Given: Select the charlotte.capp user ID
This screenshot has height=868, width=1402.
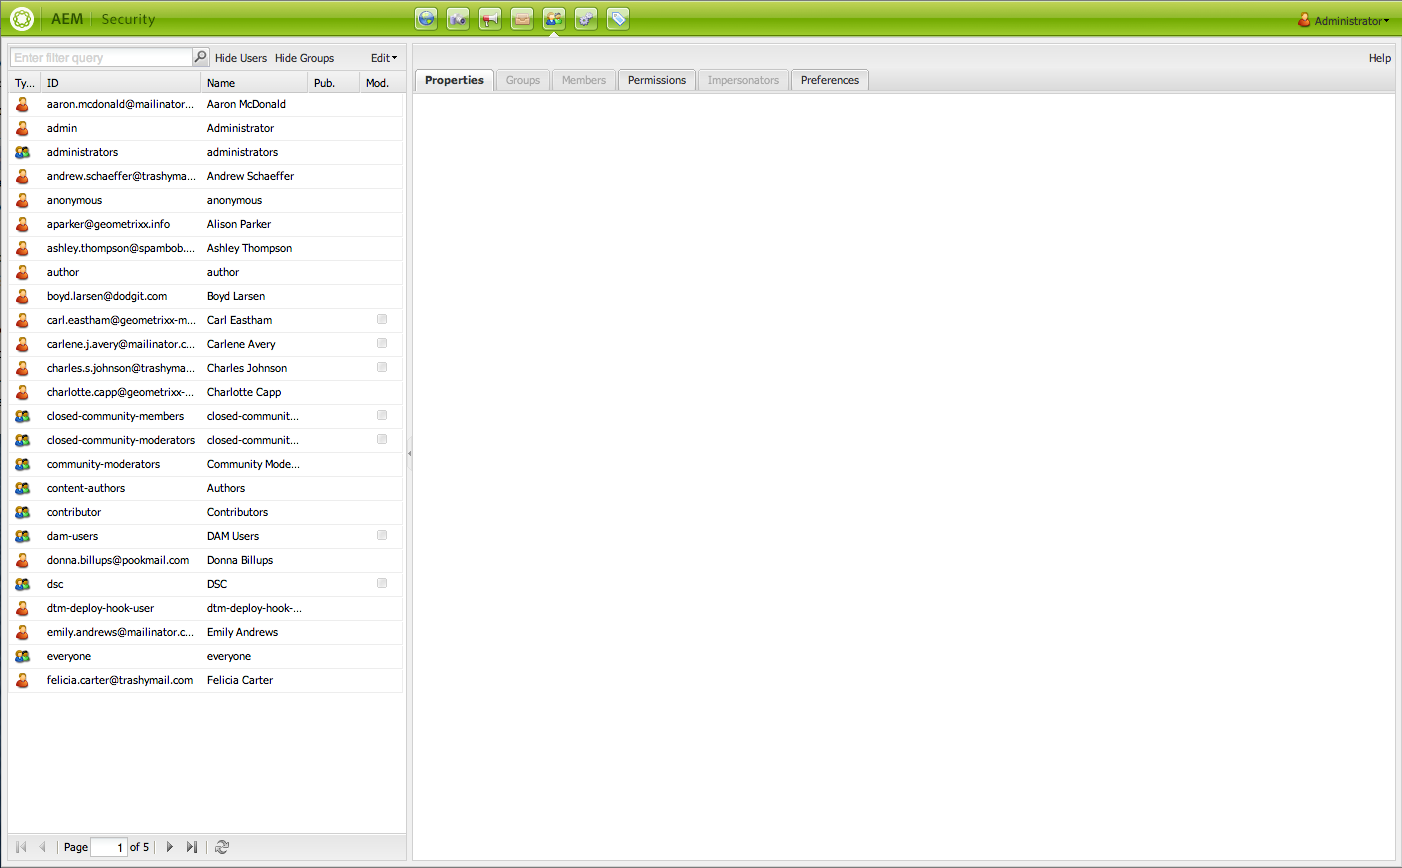Looking at the screenshot, I should pyautogui.click(x=120, y=392).
